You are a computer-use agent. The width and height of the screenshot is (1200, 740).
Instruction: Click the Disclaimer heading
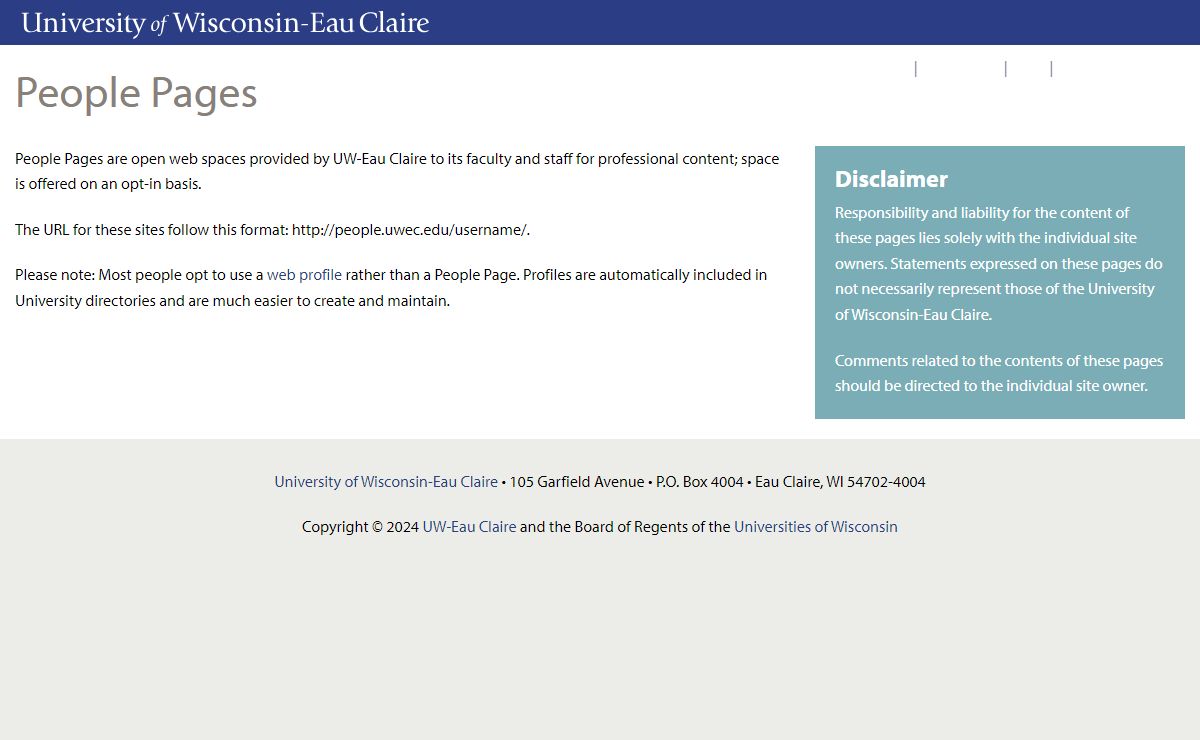pos(891,179)
